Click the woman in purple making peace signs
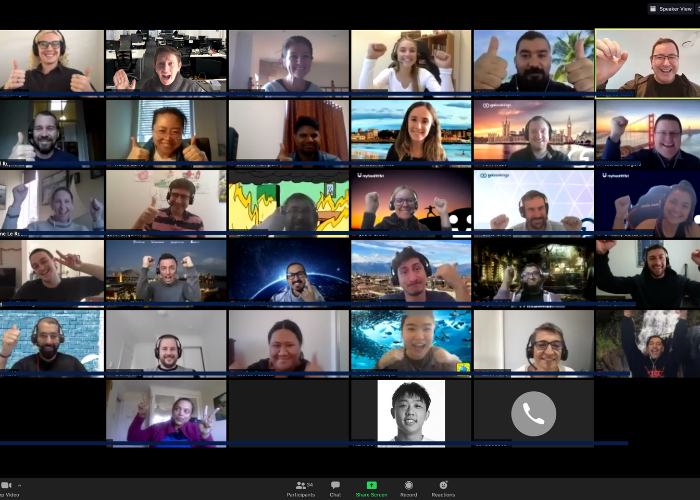 (x=166, y=412)
